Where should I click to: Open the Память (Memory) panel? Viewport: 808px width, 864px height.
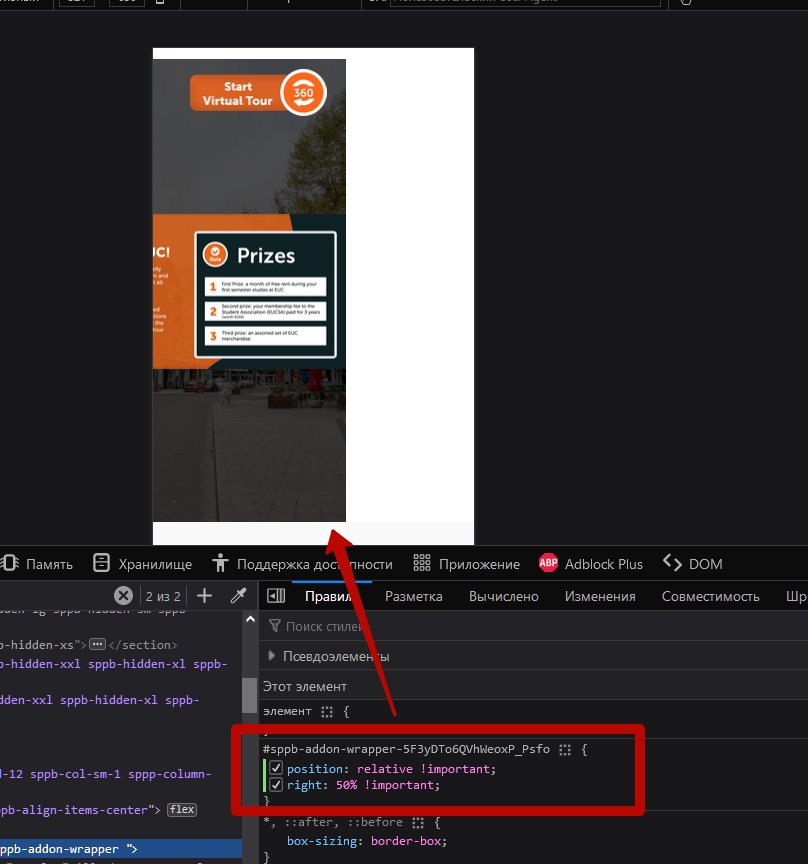pos(40,564)
